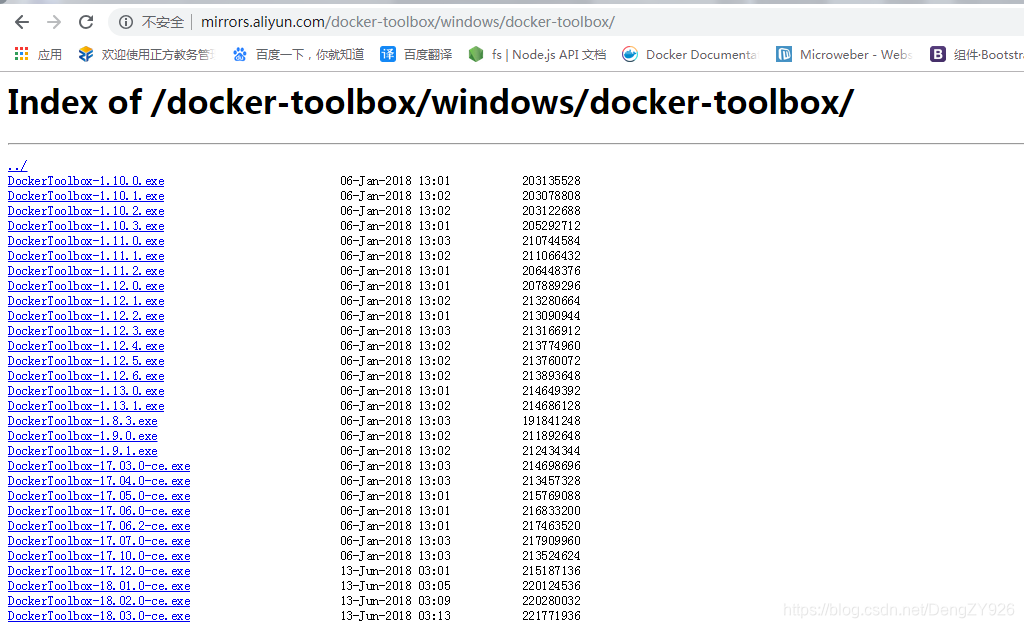Download DockerToolbox-1.8.3.exe

click(x=83, y=421)
